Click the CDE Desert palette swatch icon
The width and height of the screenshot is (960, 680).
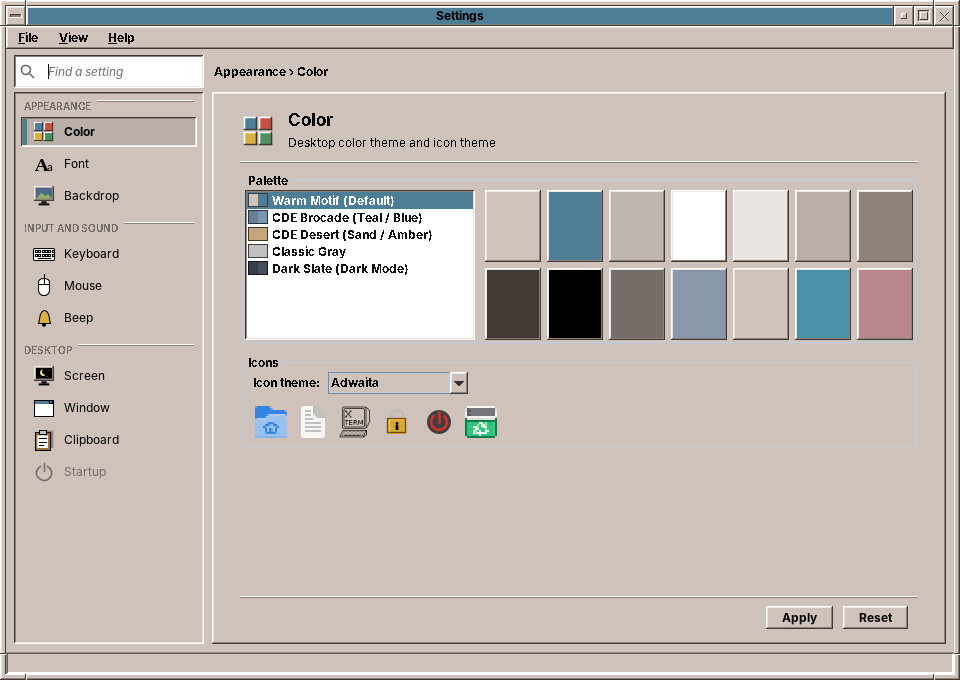258,234
